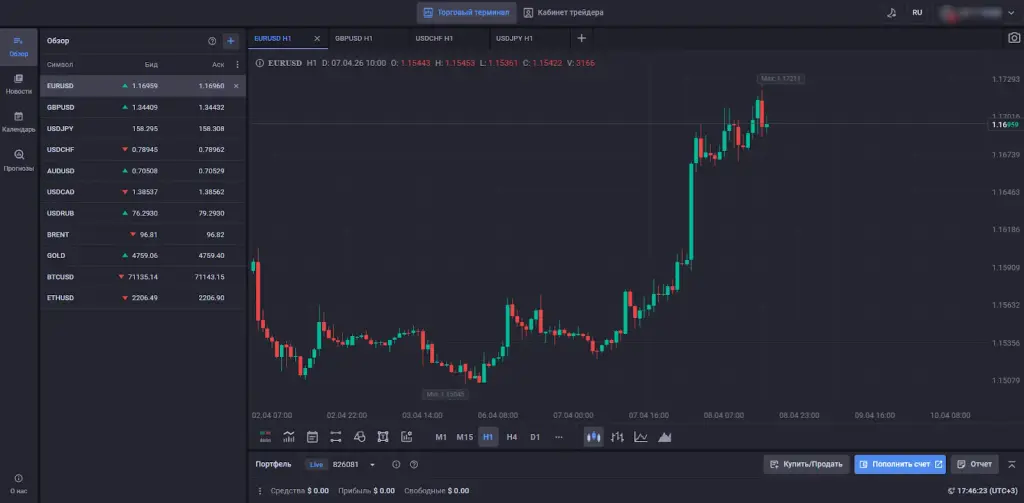Click the Live account badge

[x=316, y=464]
